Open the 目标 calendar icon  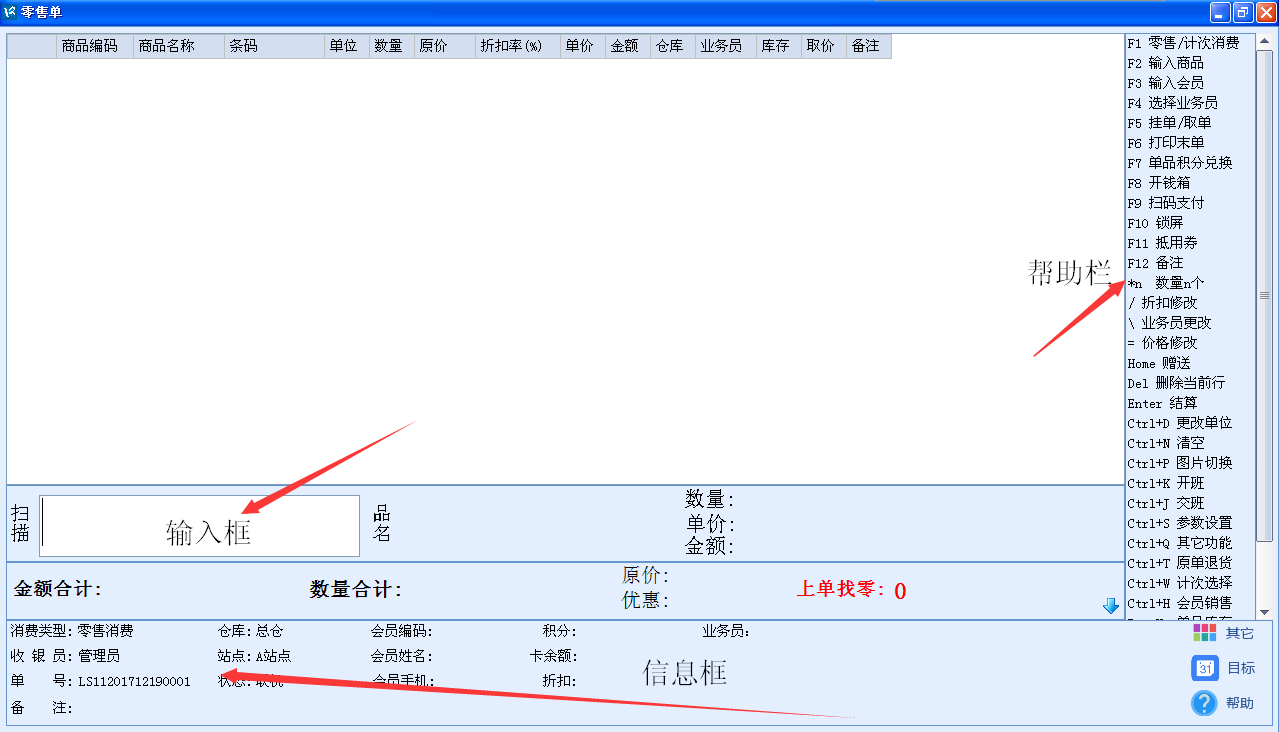click(1204, 668)
